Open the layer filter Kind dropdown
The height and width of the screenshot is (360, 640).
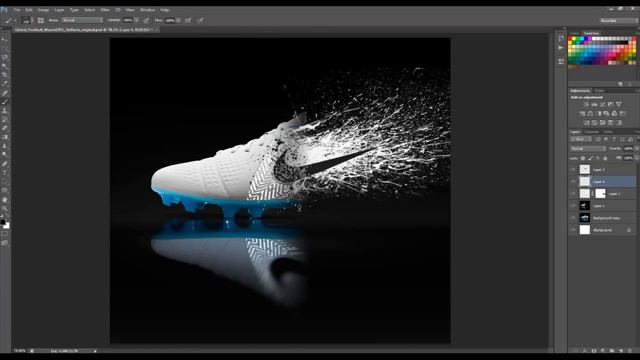[581, 139]
